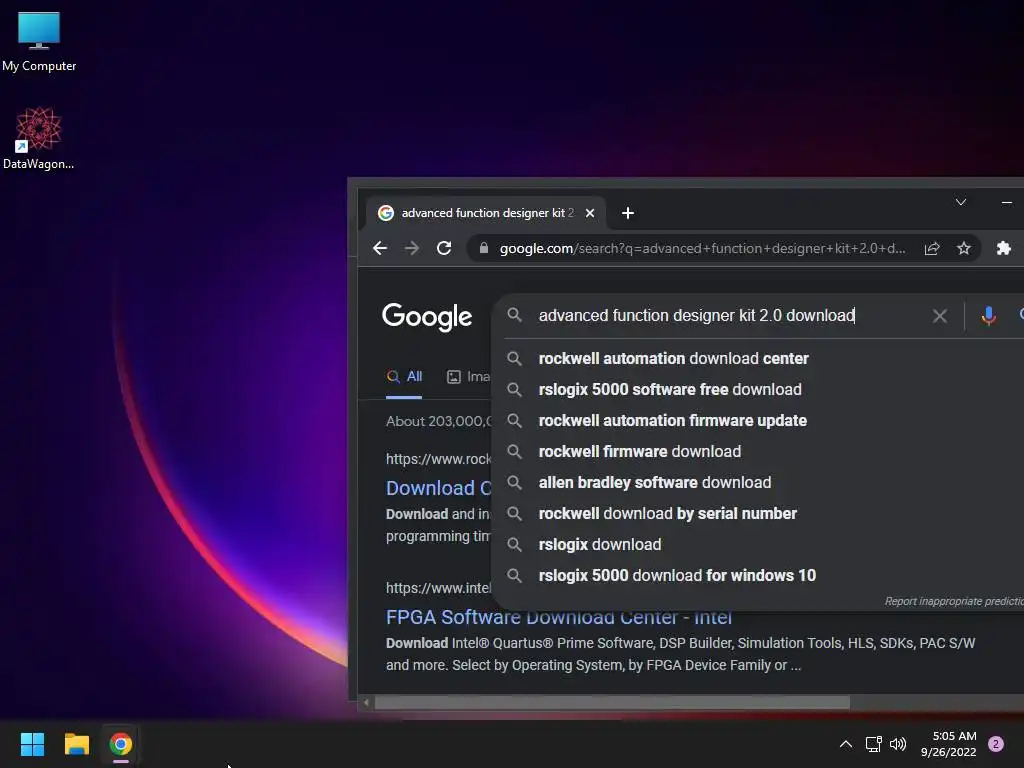The height and width of the screenshot is (768, 1024).
Task: Choose 'rslogix 5000 software free download' suggestion
Action: click(x=669, y=389)
